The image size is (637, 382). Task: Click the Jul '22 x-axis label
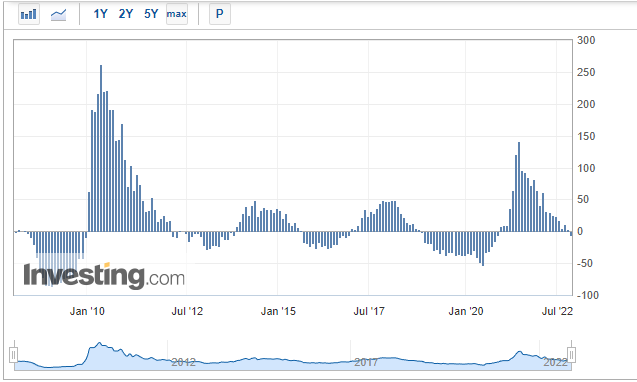(557, 312)
